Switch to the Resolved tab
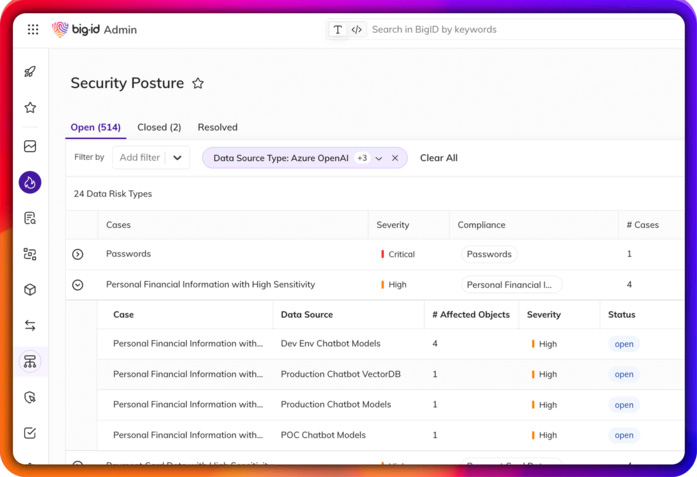The width and height of the screenshot is (697, 477). coord(217,127)
